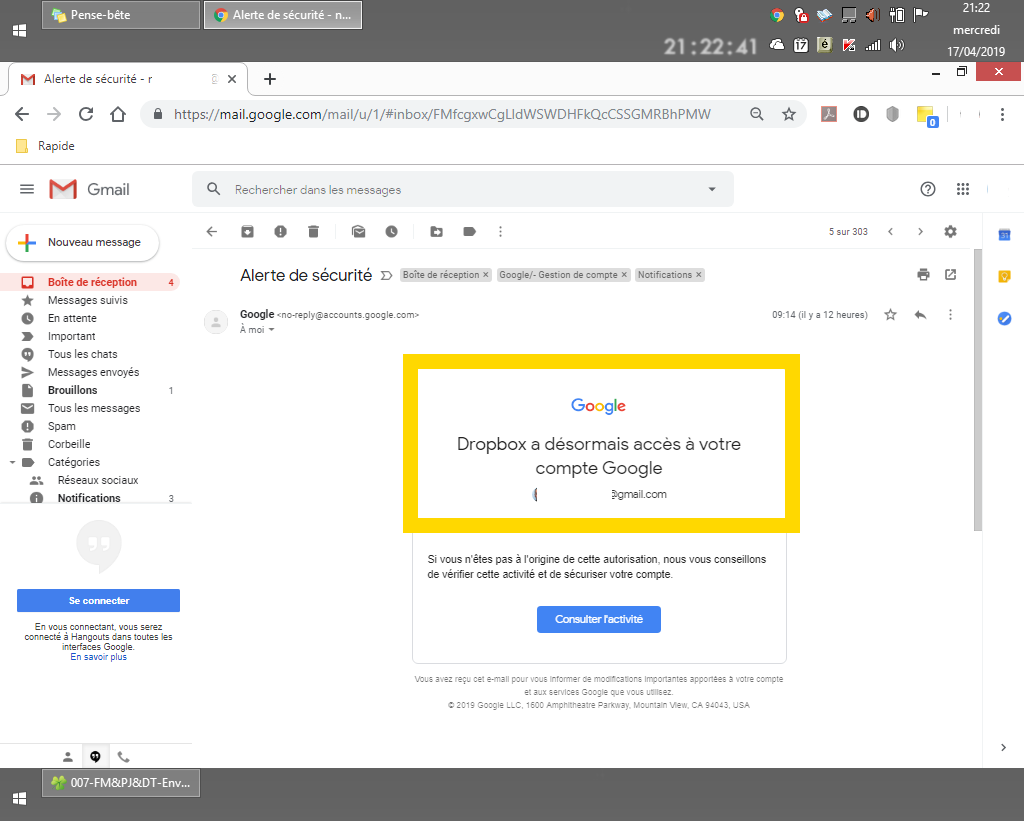This screenshot has height=821, width=1024.
Task: Open 007-FM&PJ&DT-Env taskbar item
Action: pyautogui.click(x=121, y=783)
